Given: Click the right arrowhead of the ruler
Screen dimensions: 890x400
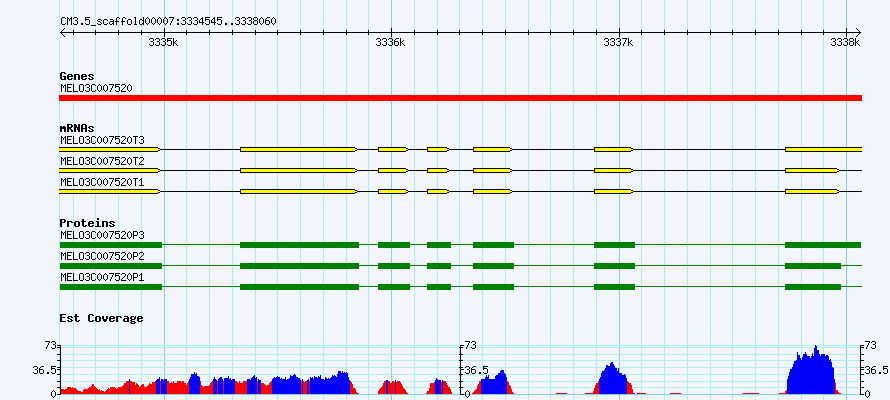Looking at the screenshot, I should (x=858, y=32).
